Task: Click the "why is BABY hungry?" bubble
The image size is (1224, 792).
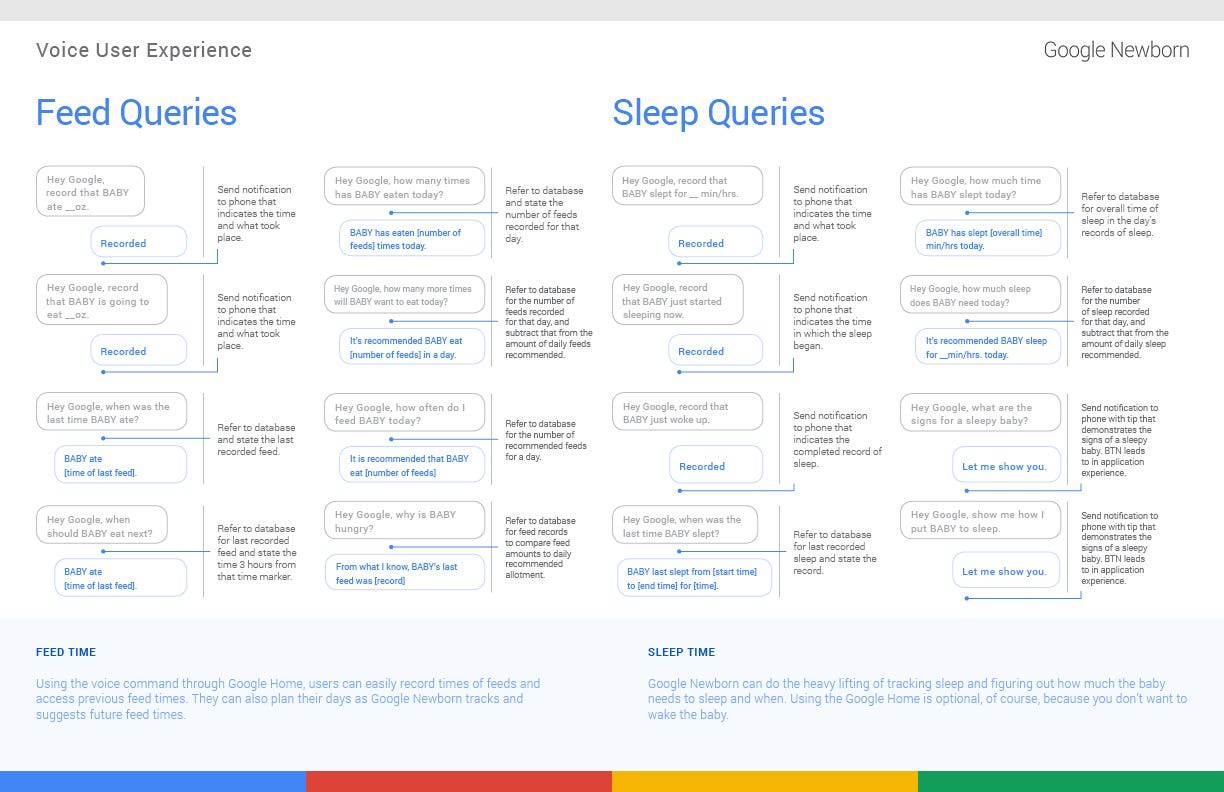Action: [x=404, y=520]
